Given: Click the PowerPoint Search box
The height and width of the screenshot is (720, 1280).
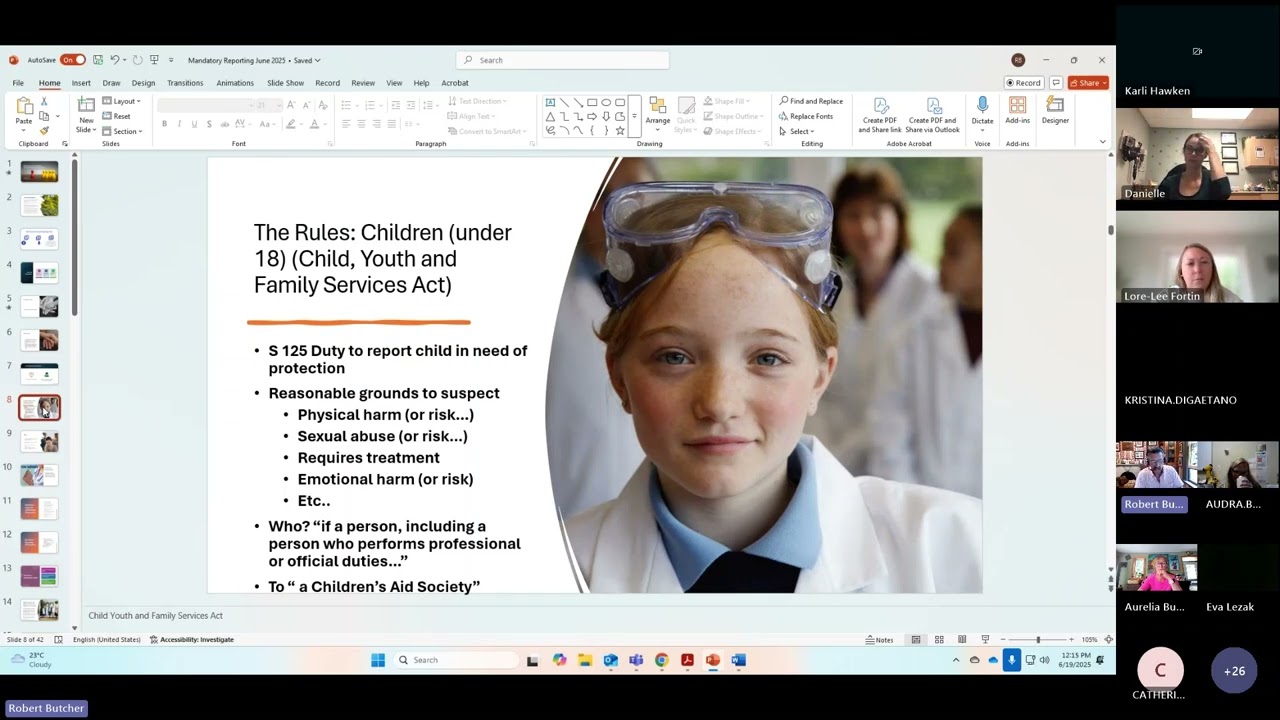Looking at the screenshot, I should point(563,60).
